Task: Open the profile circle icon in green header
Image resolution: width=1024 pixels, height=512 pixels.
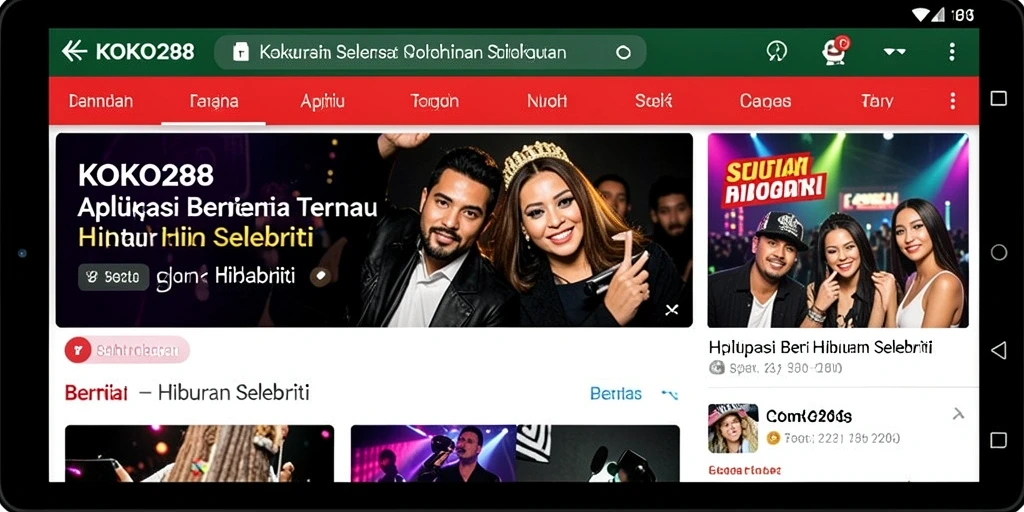Action: [x=776, y=51]
